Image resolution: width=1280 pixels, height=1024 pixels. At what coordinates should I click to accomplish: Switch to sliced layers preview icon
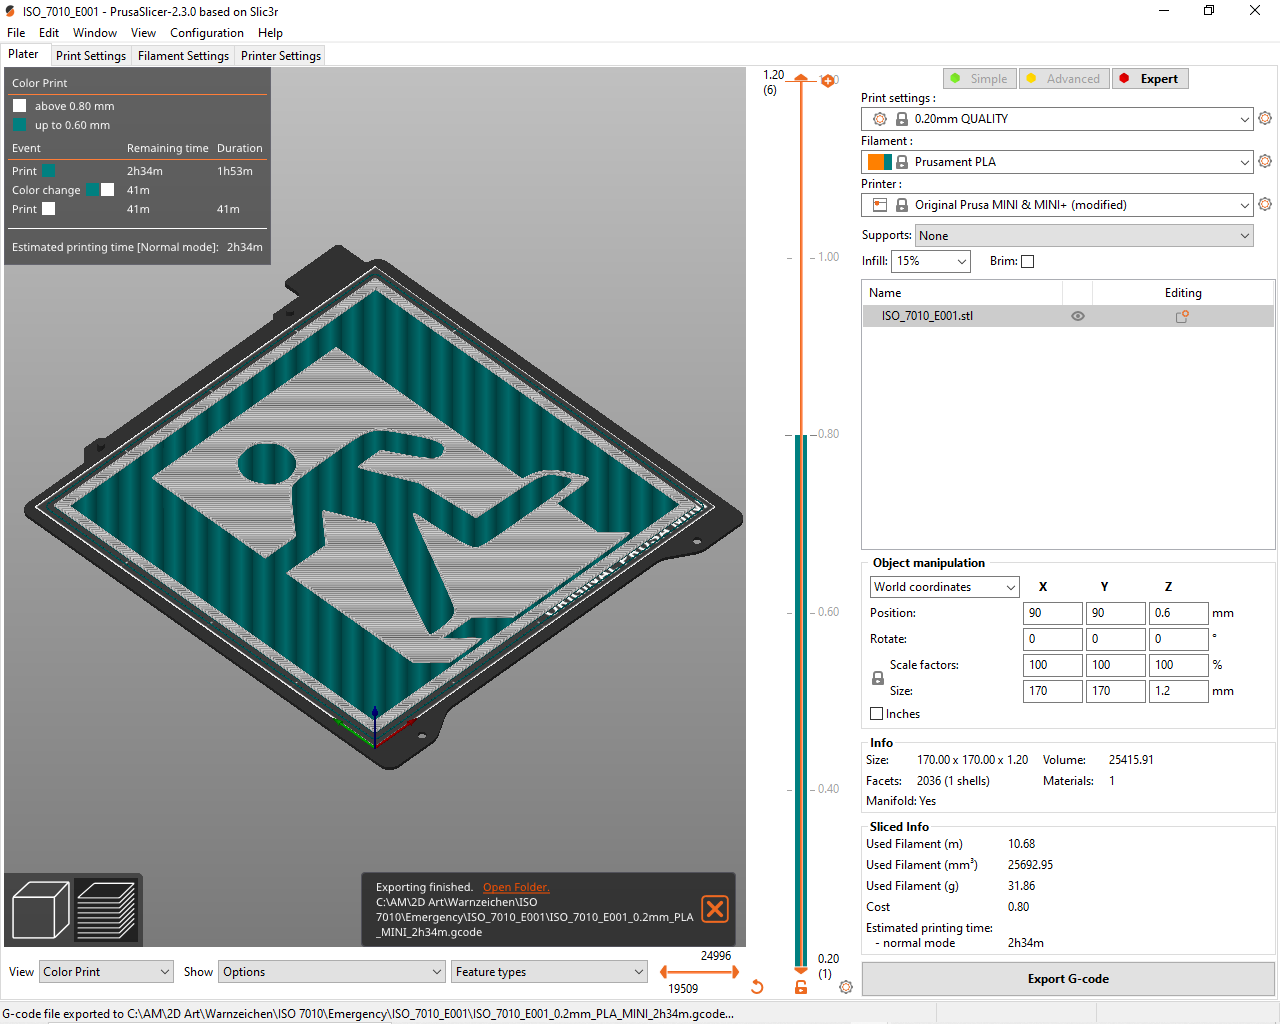pyautogui.click(x=106, y=910)
